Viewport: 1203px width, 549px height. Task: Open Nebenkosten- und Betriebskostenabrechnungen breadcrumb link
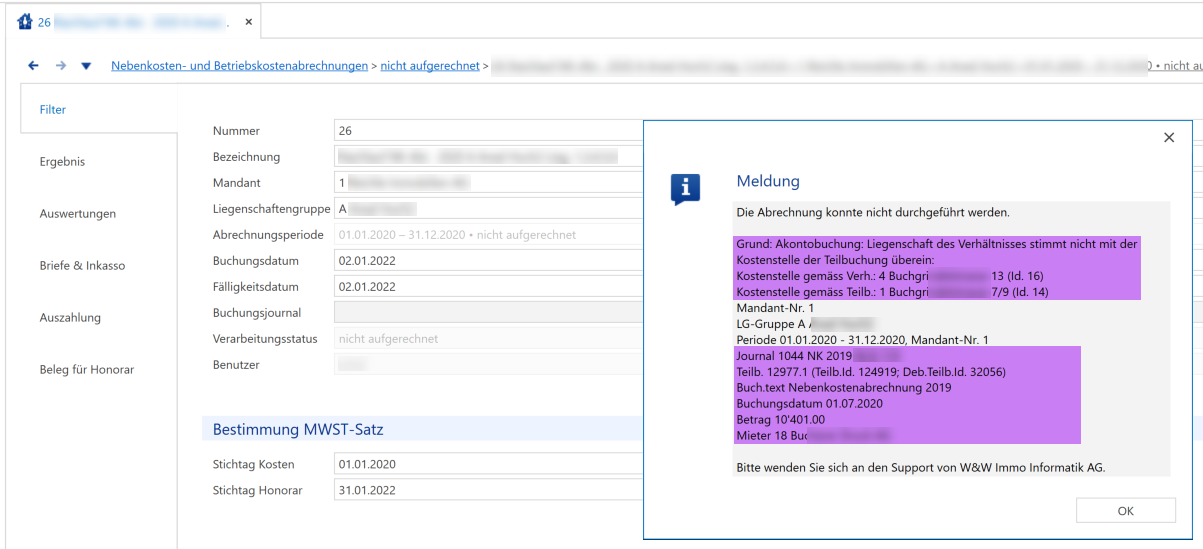(x=239, y=66)
